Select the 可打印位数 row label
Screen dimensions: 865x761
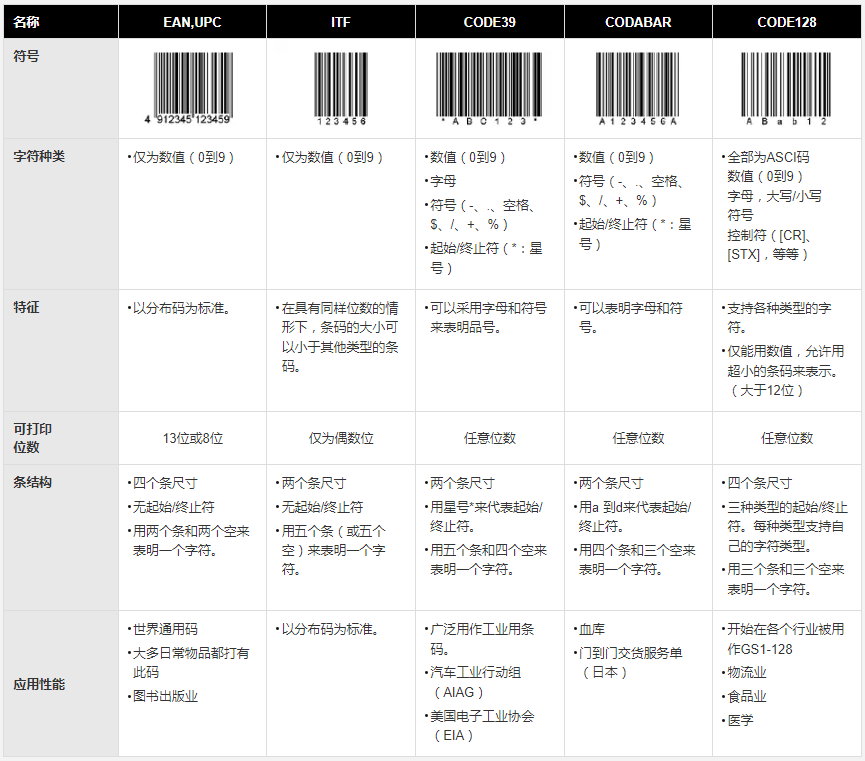[33, 438]
